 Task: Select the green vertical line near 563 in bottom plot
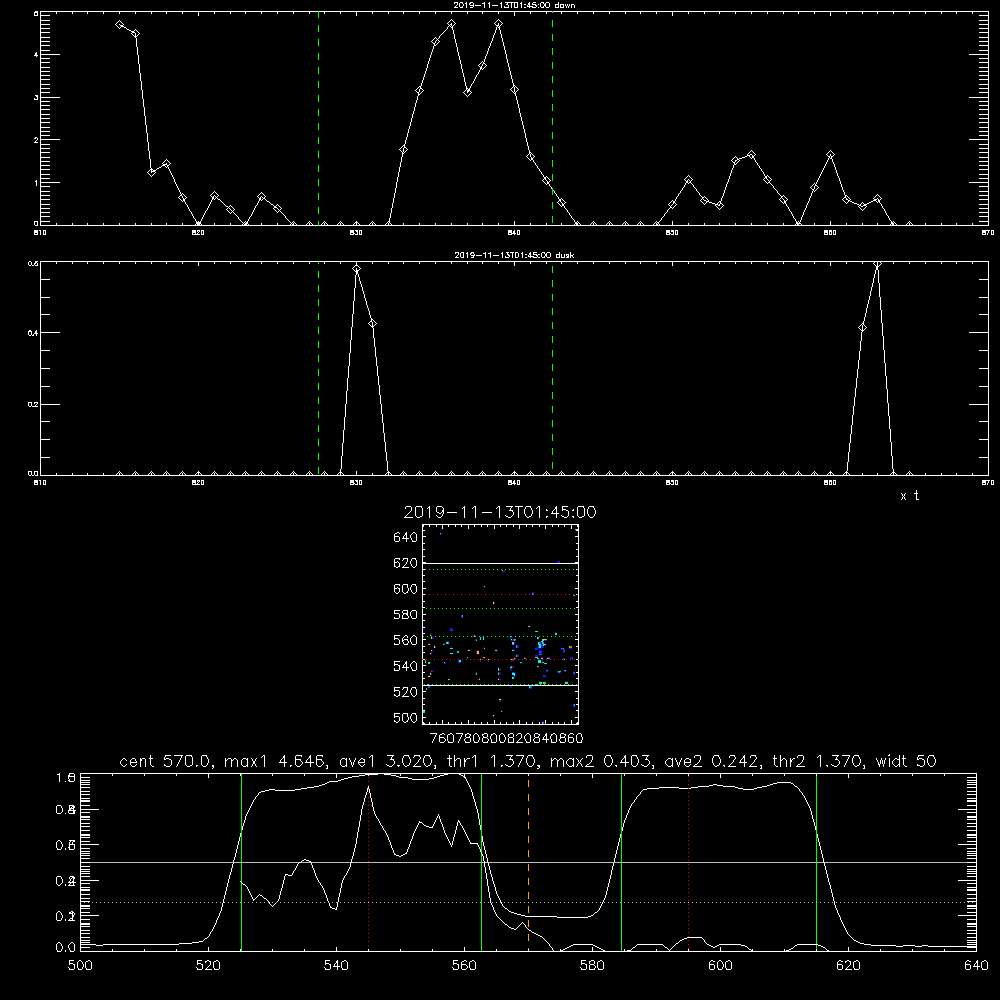tap(482, 861)
